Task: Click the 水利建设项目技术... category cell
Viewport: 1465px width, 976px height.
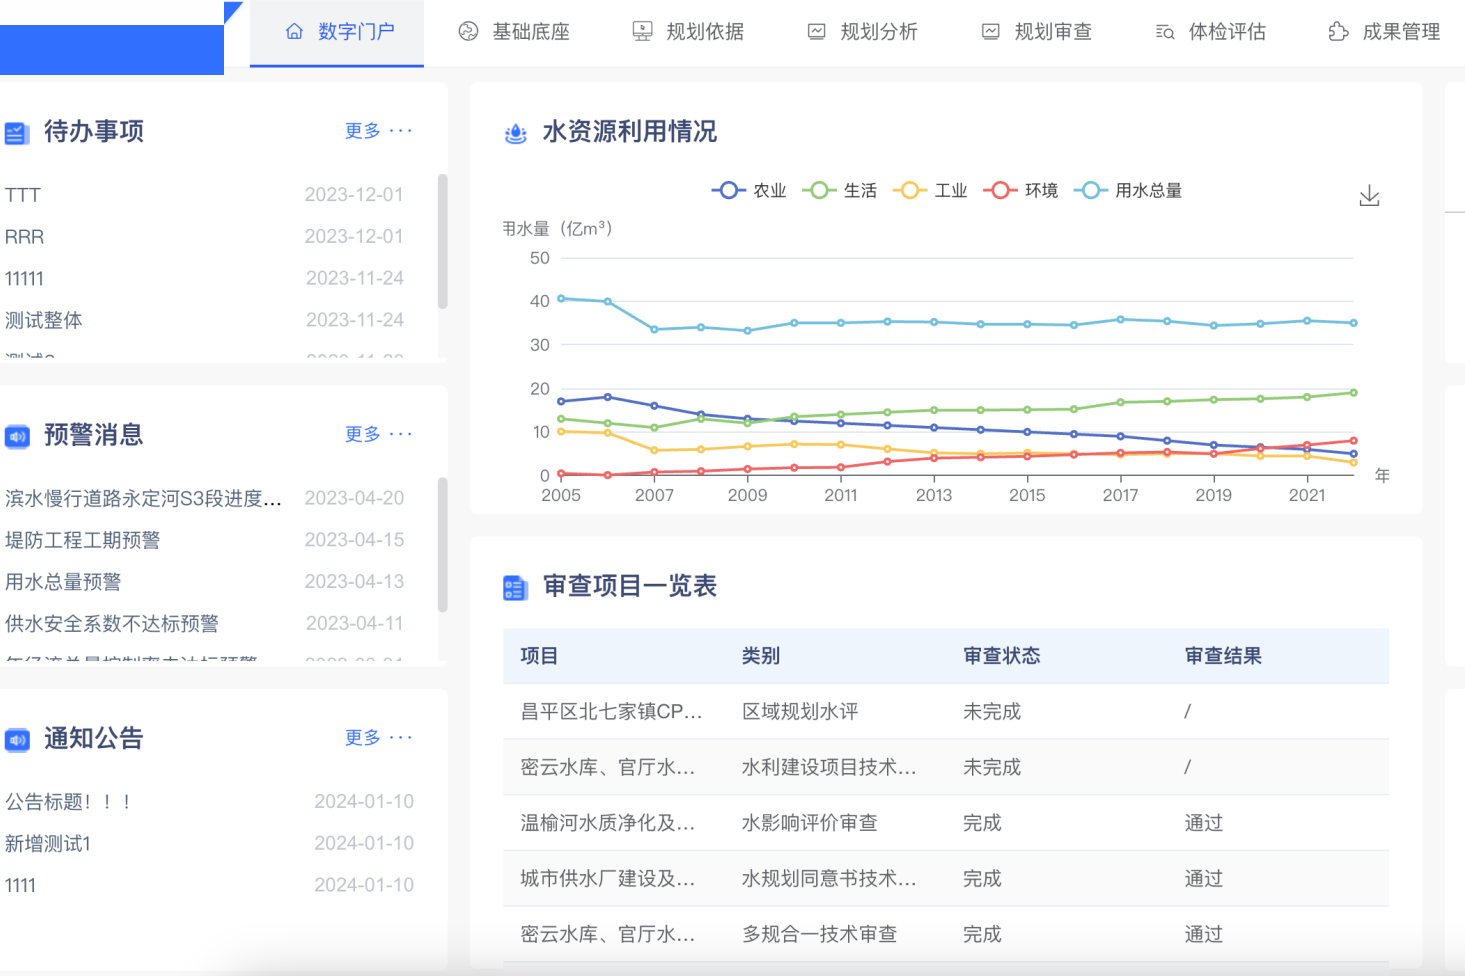Action: [829, 767]
